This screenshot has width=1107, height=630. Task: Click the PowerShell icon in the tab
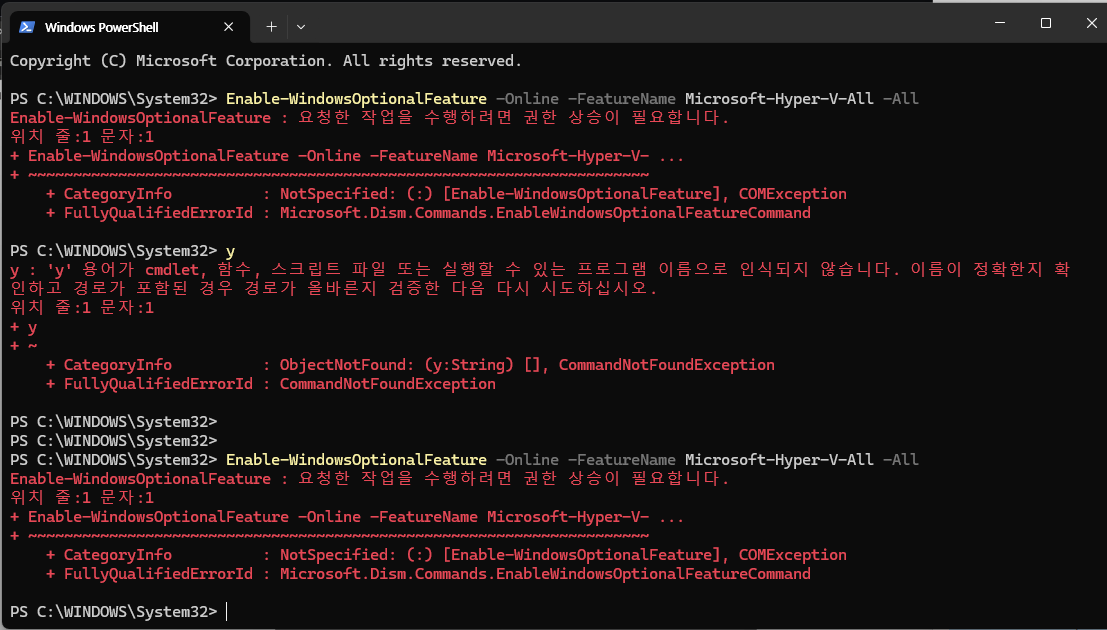pyautogui.click(x=27, y=27)
